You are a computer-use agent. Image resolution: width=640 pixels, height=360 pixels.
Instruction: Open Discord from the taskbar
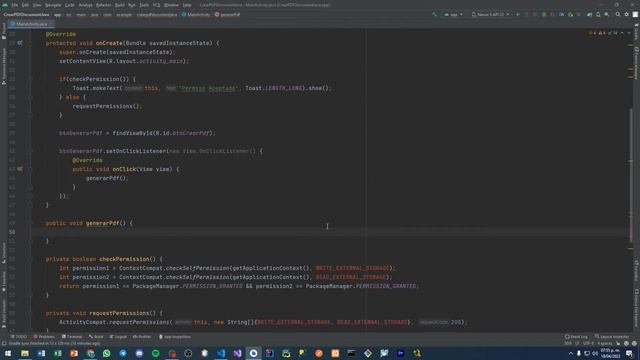139,353
